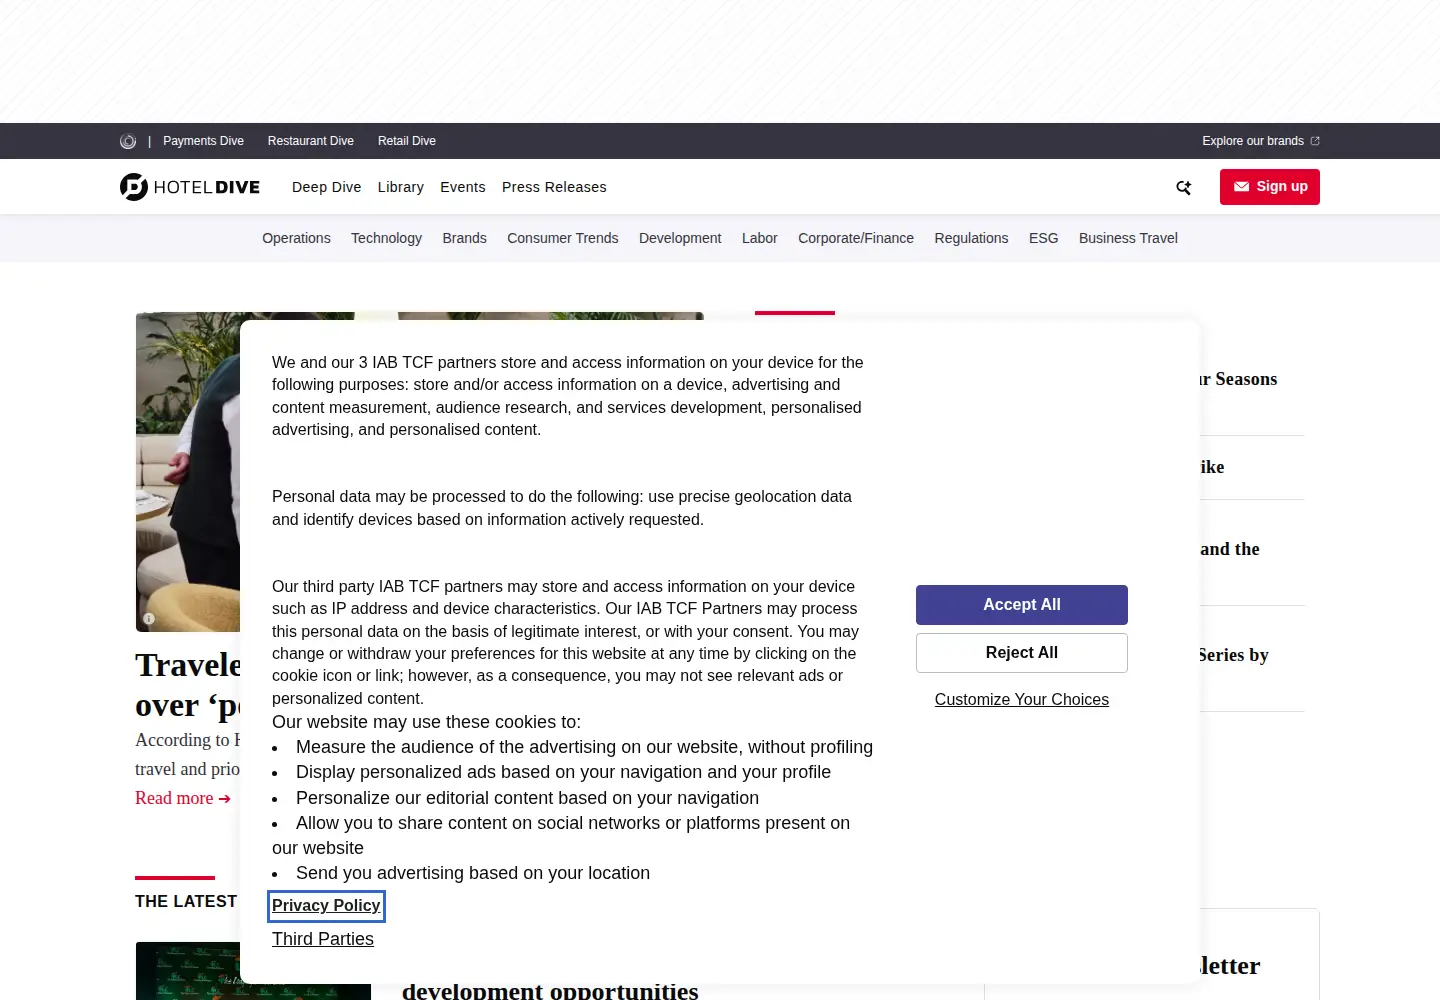The height and width of the screenshot is (1000, 1440).
Task: Click the Industry Dive globe logo icon
Action: [128, 141]
